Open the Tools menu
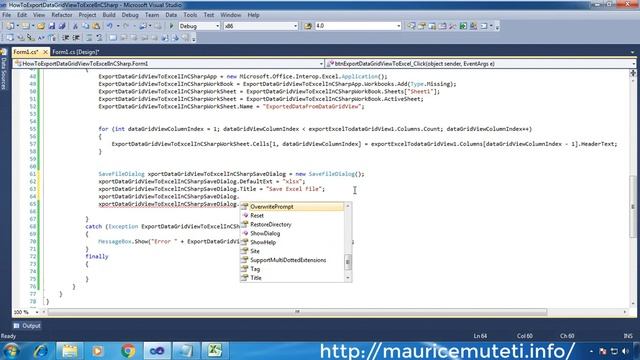The height and width of the screenshot is (360, 640). [x=190, y=15]
